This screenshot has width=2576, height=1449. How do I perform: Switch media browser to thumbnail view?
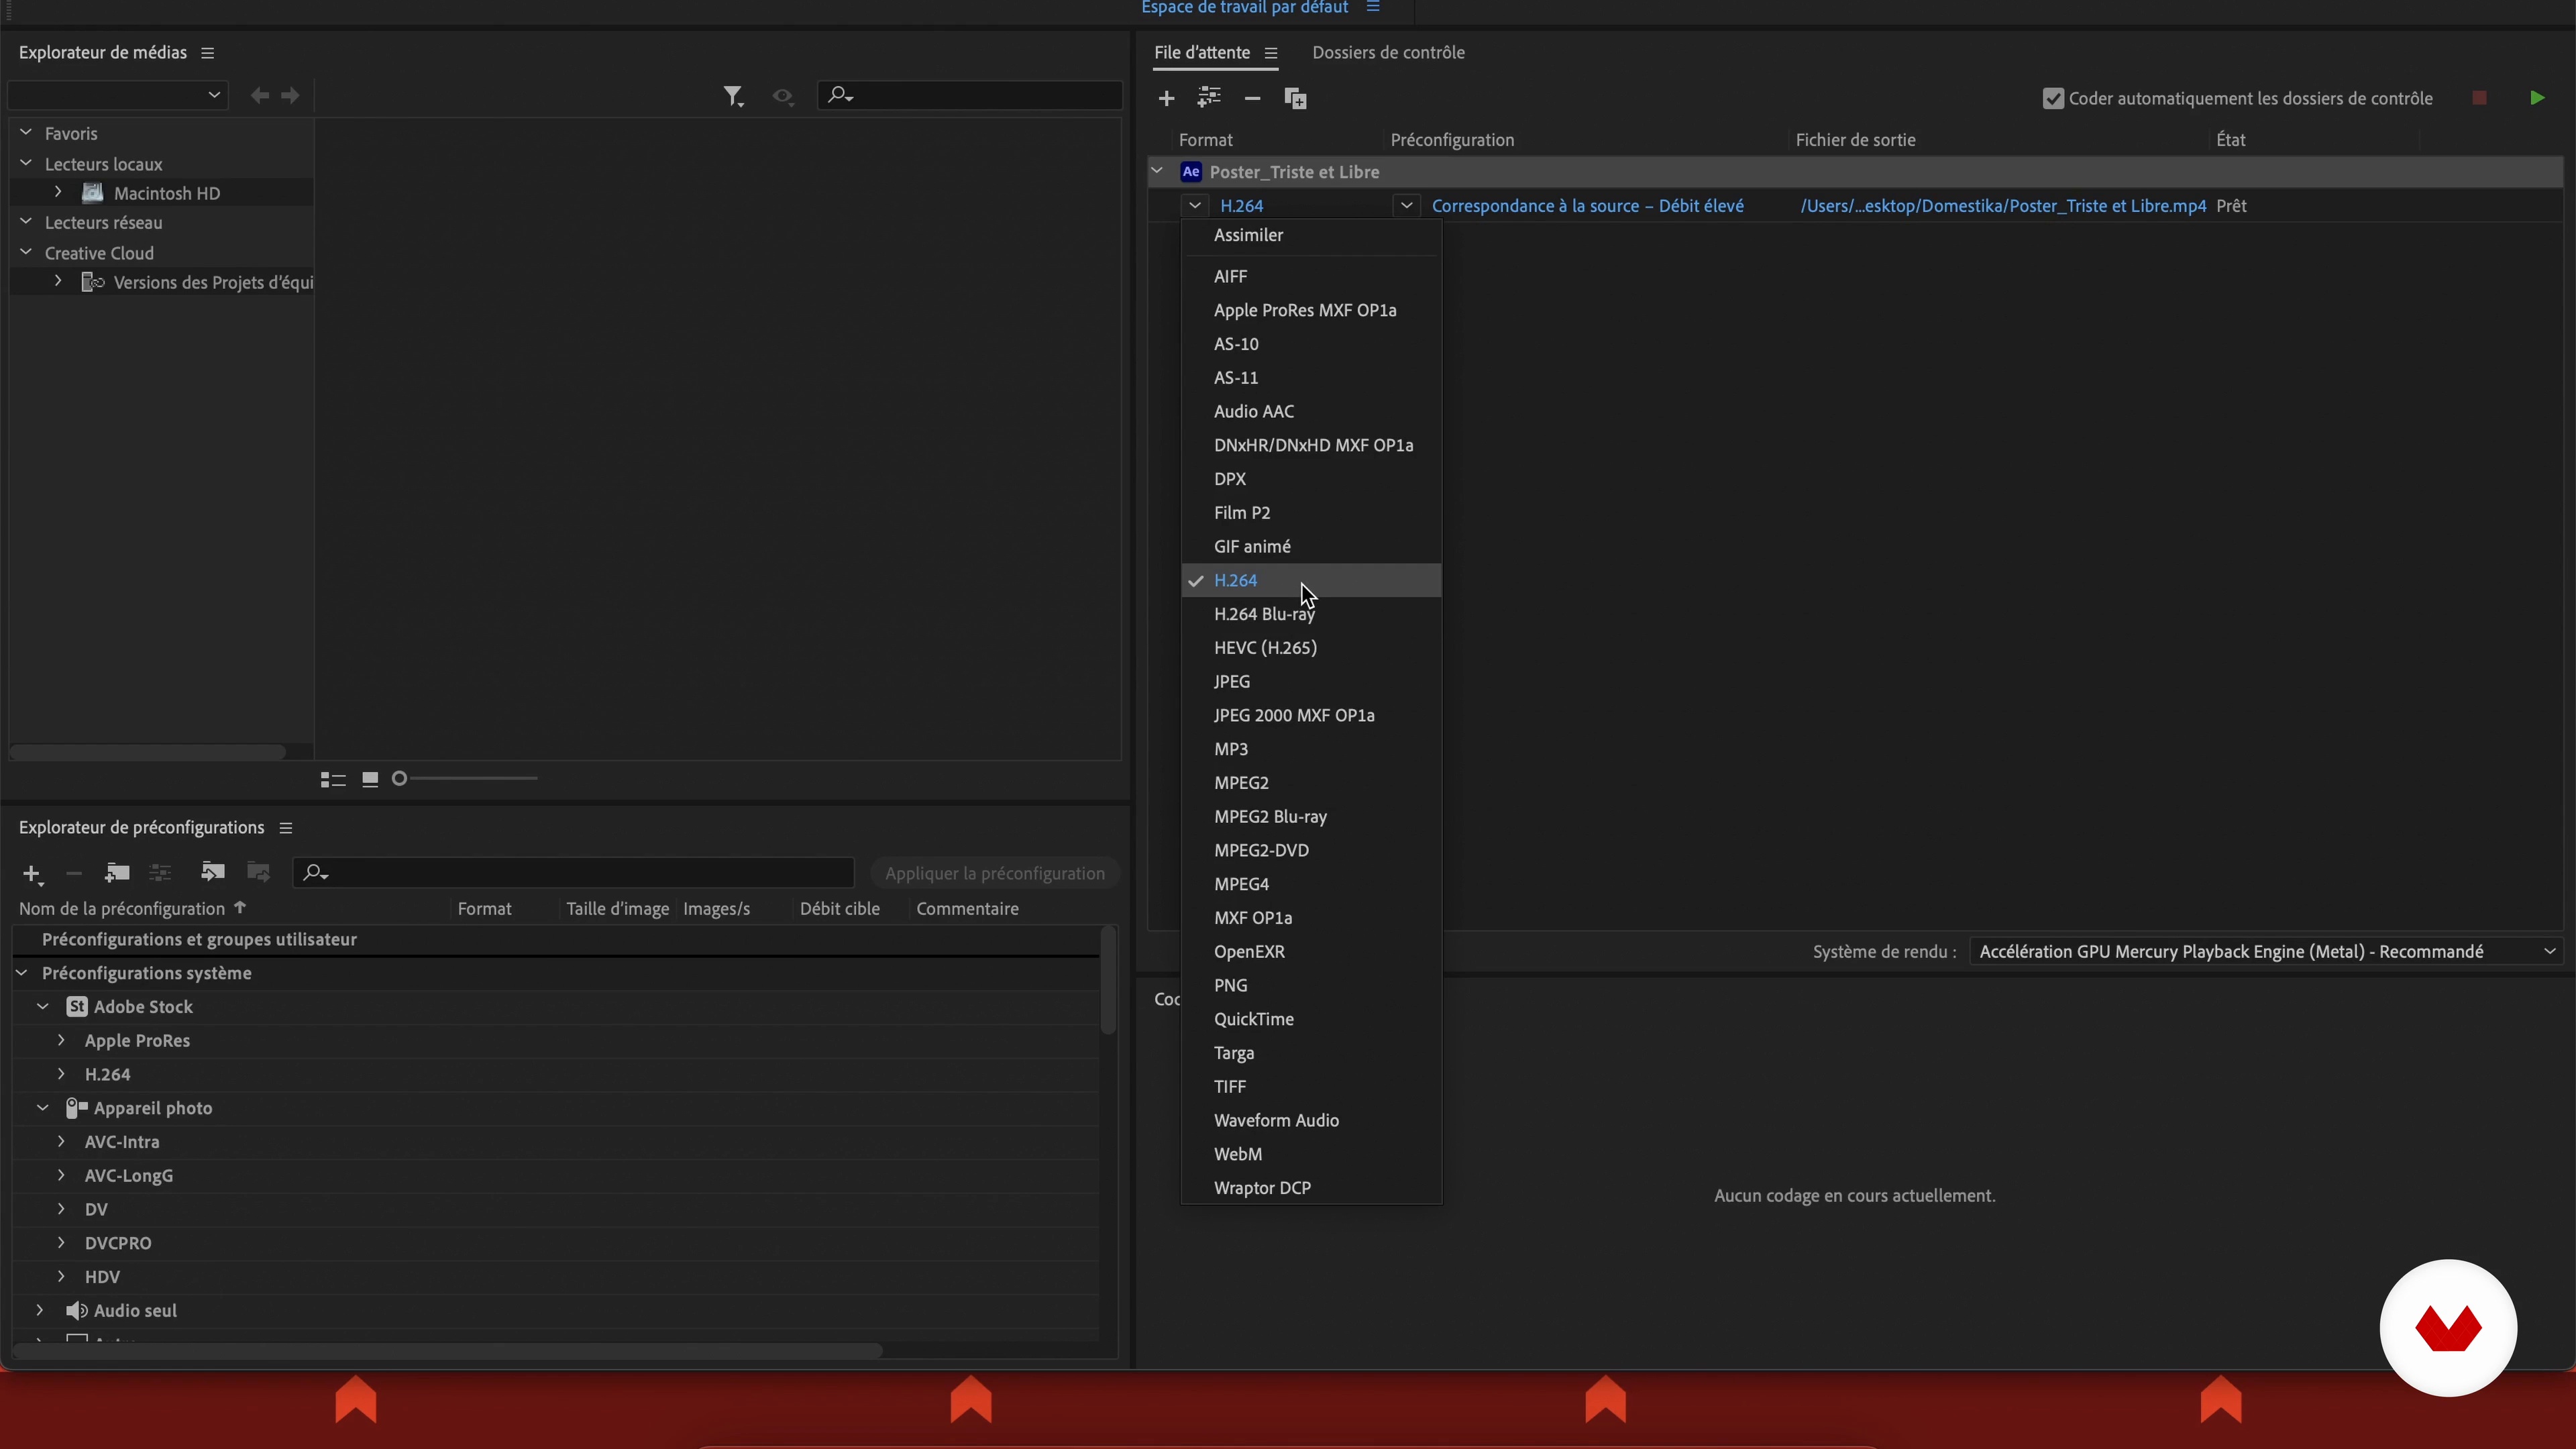[370, 779]
